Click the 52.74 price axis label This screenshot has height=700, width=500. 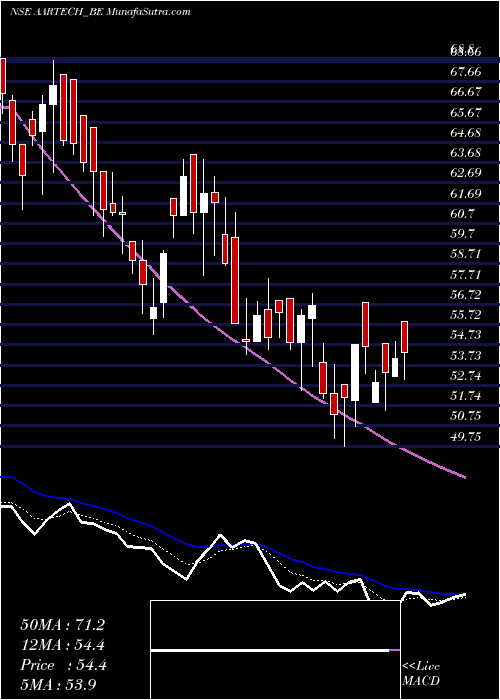(466, 375)
